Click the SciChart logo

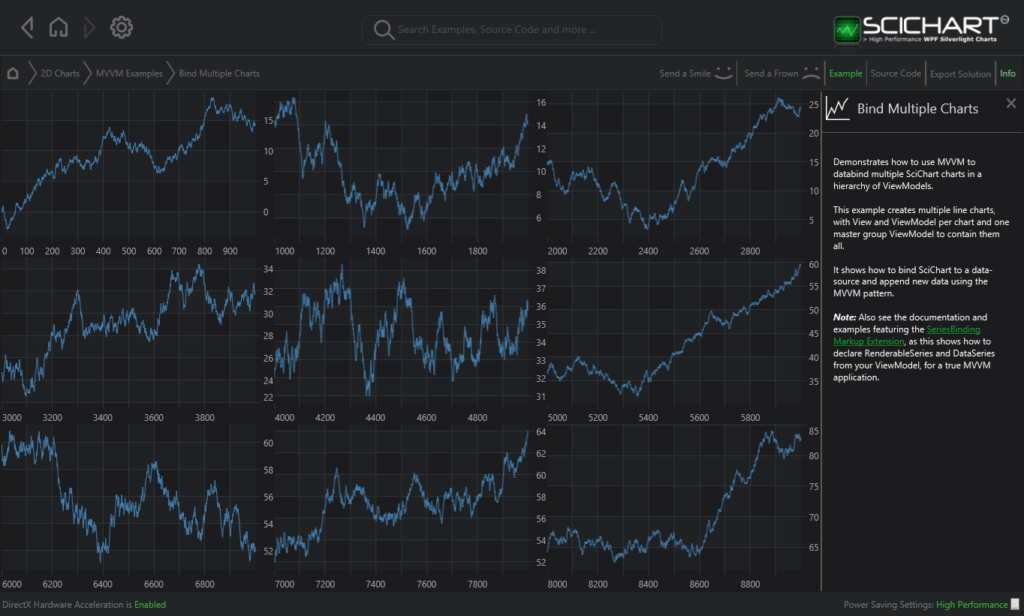(x=921, y=29)
